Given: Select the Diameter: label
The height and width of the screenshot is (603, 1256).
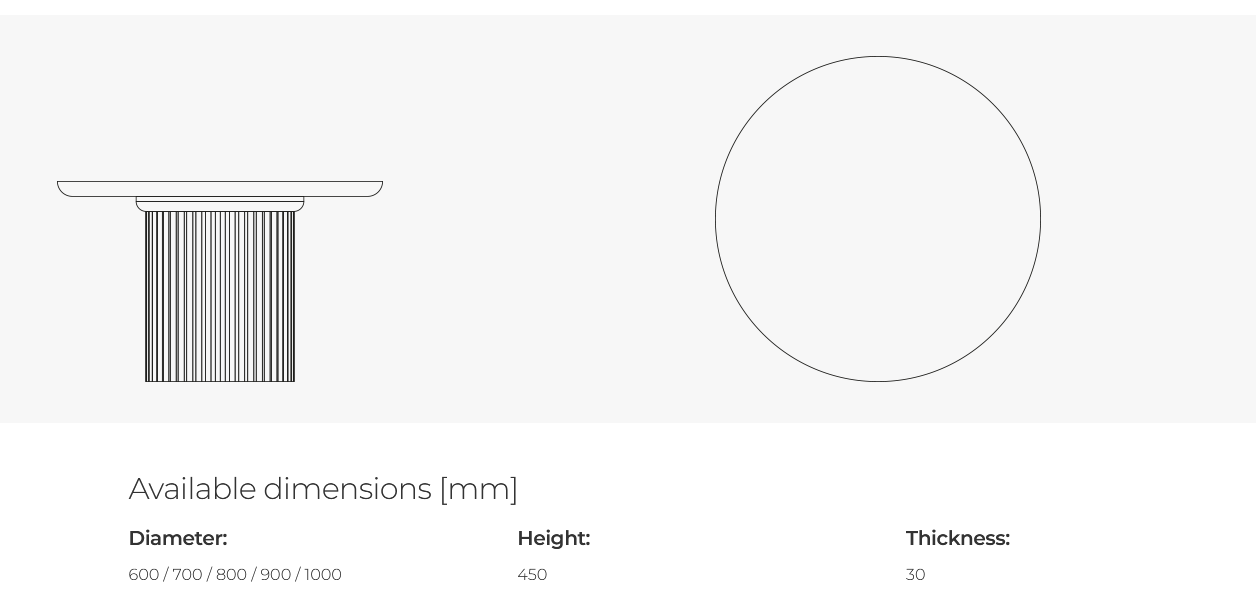Looking at the screenshot, I should tap(178, 539).
